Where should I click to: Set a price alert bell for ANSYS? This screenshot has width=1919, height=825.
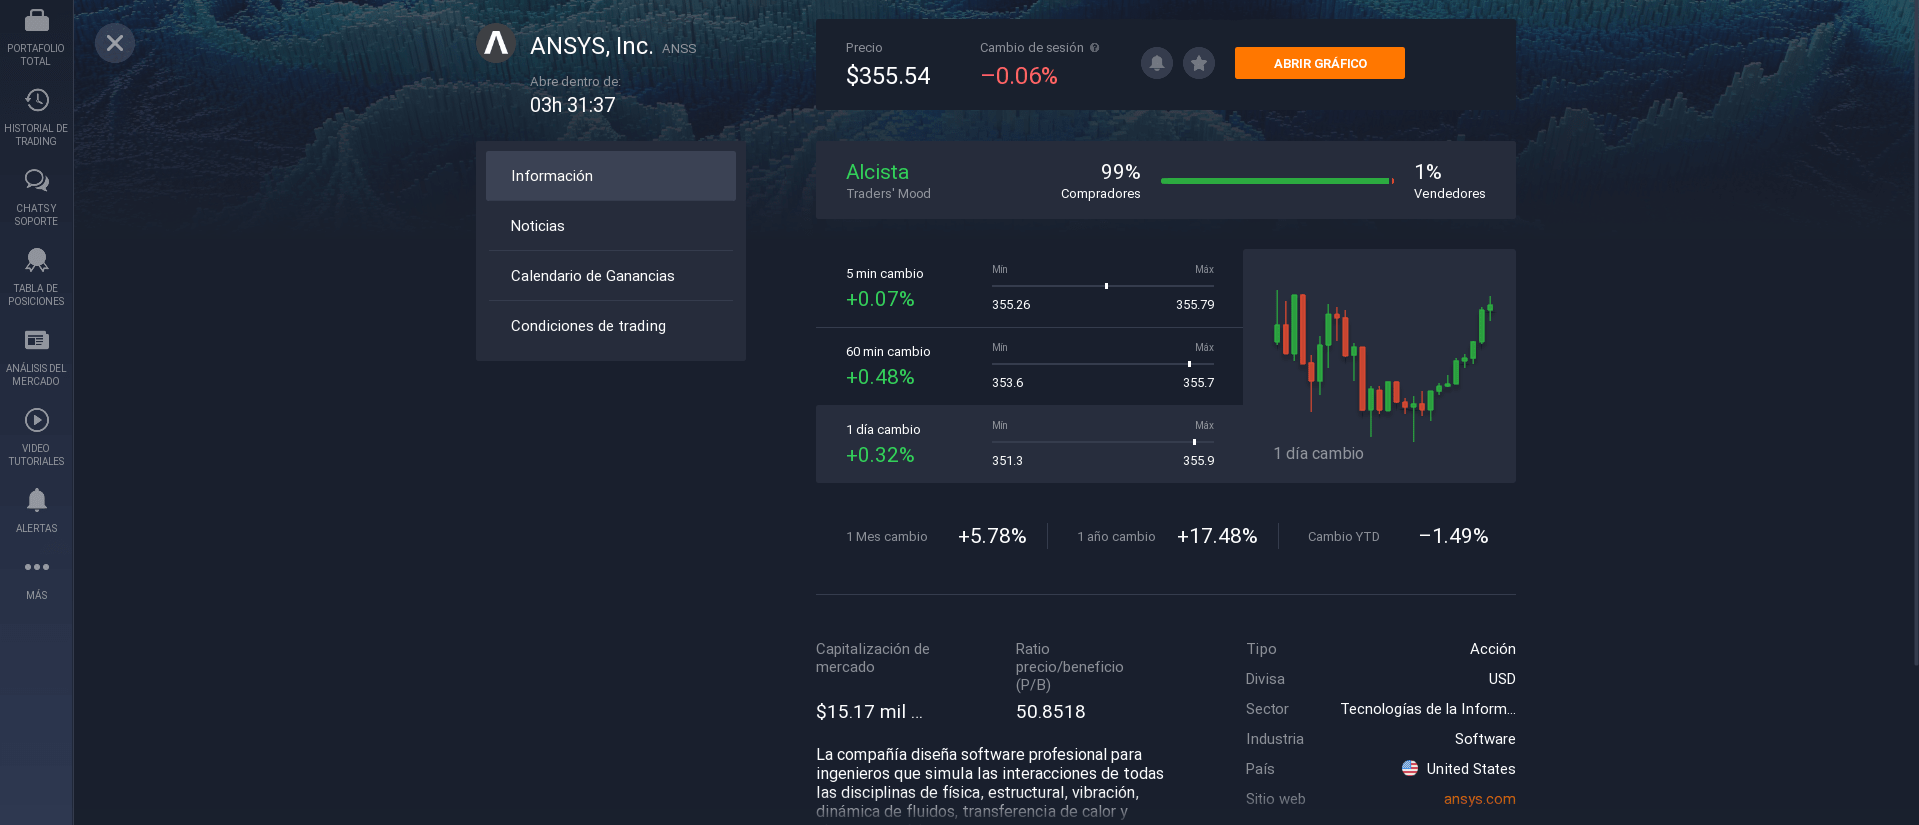1157,63
